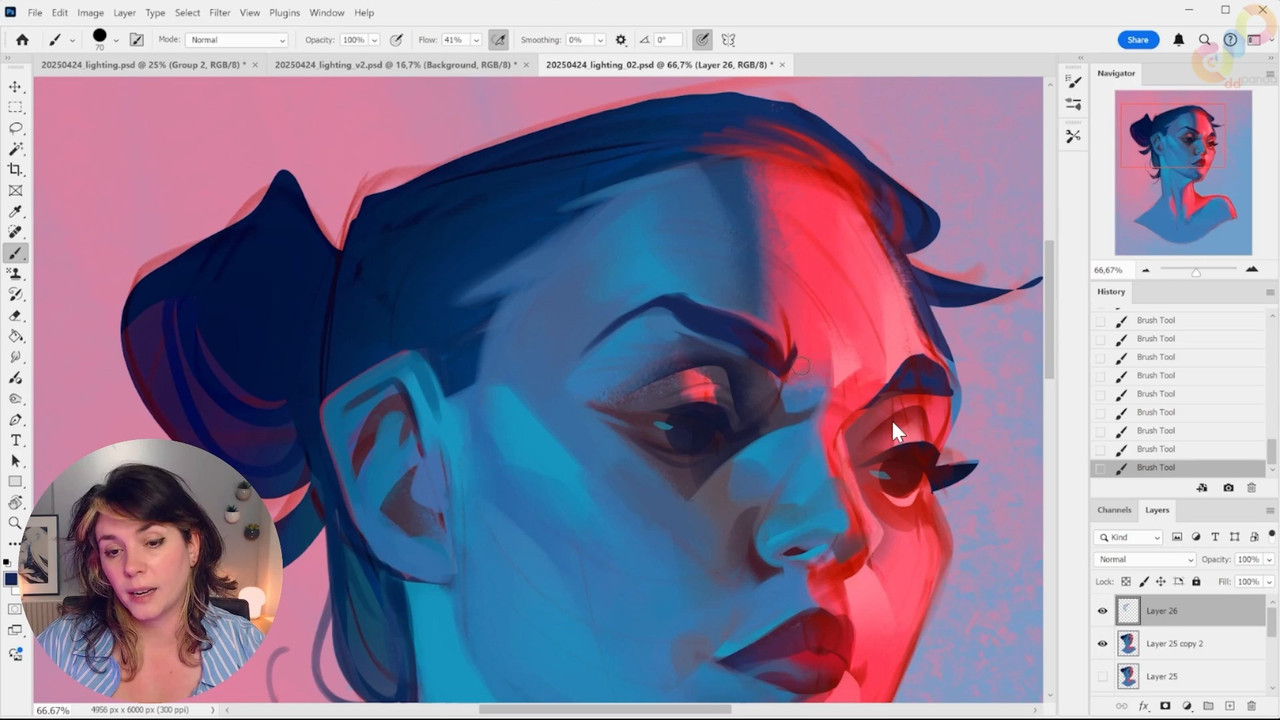
Task: Toggle brush settings panel button
Action: [136, 40]
